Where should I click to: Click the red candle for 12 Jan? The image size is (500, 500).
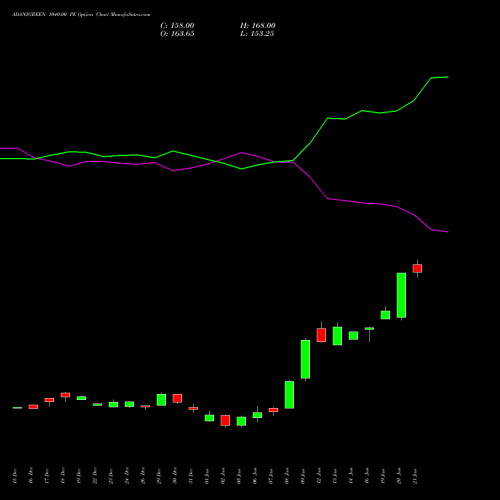(321, 335)
